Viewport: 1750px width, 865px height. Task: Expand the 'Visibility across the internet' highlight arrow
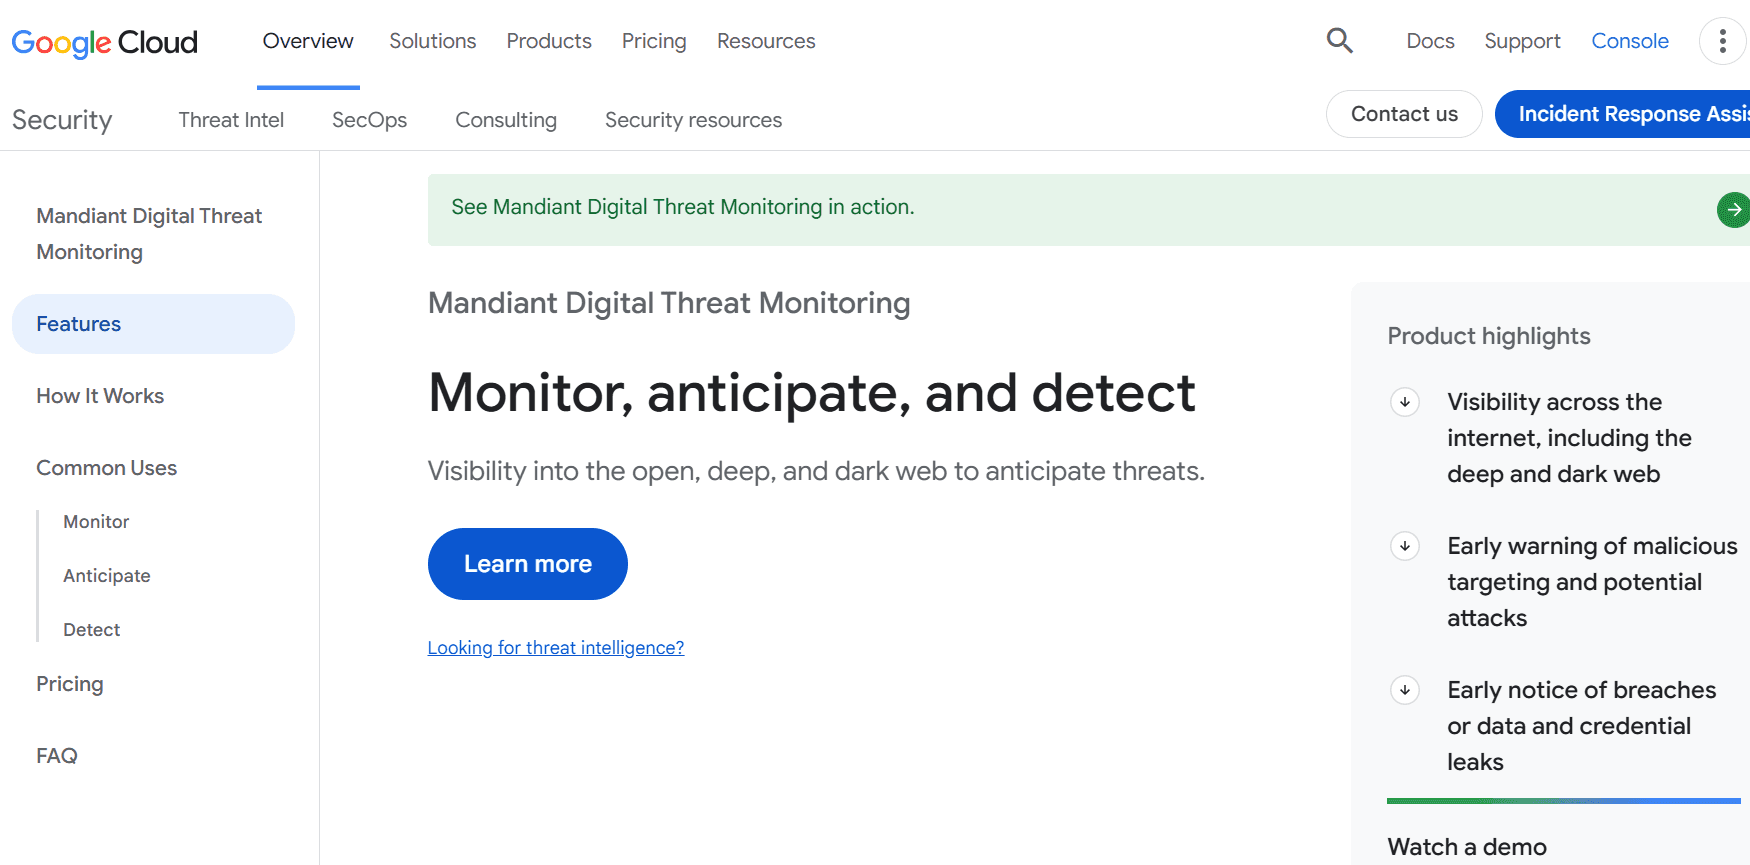pyautogui.click(x=1405, y=402)
